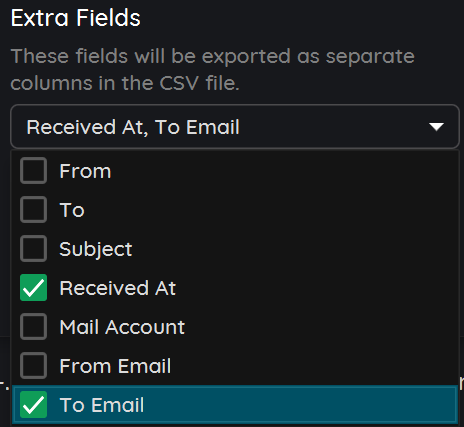Tick the From checkbox
The width and height of the screenshot is (464, 427).
coord(33,171)
